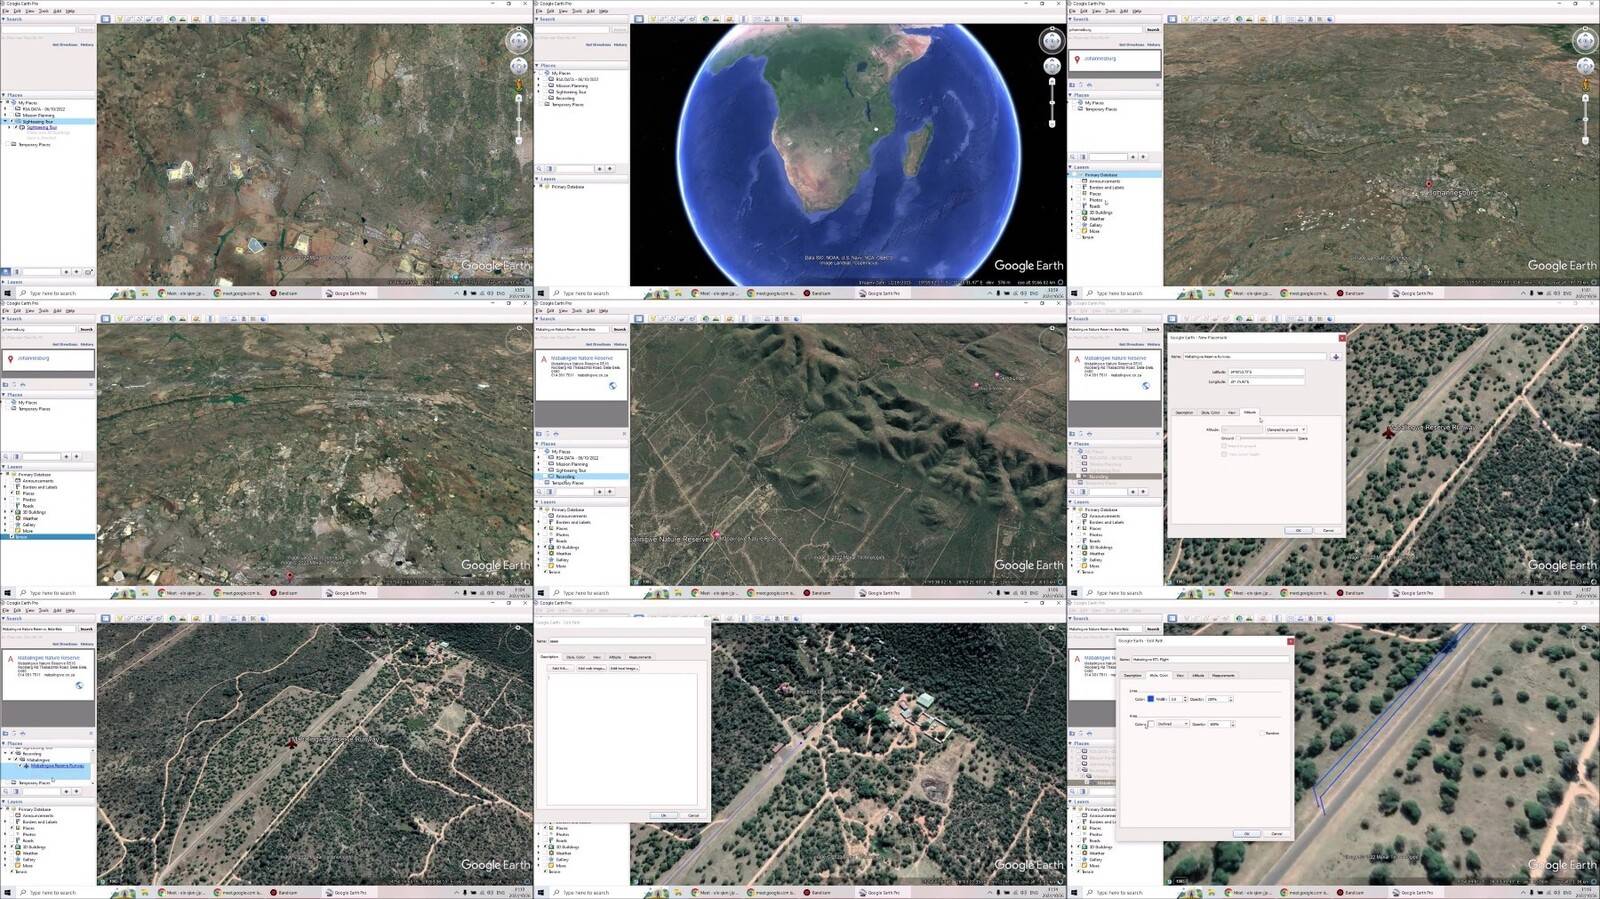
Task: Toggle Roads layer checkbox in Terrain-highlighted window
Action: 12,506
